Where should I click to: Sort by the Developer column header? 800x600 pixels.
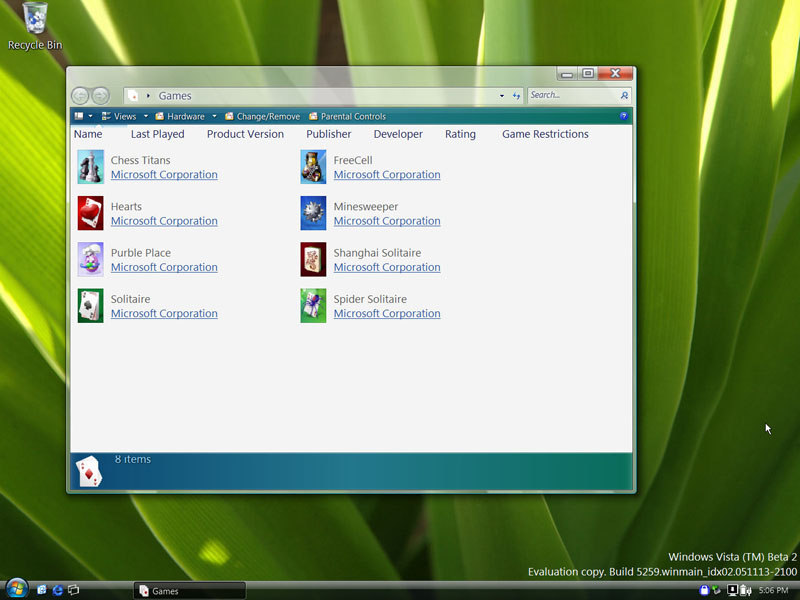coord(398,134)
